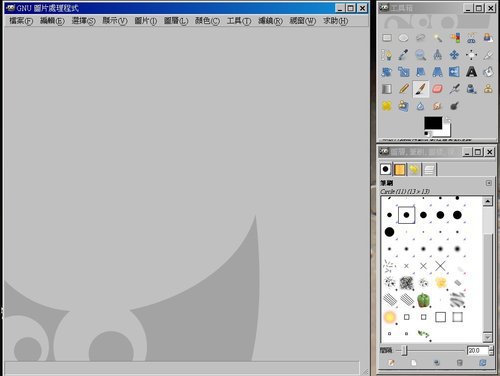
Task: Open the 圖層(L) Layer menu
Action: (x=176, y=21)
